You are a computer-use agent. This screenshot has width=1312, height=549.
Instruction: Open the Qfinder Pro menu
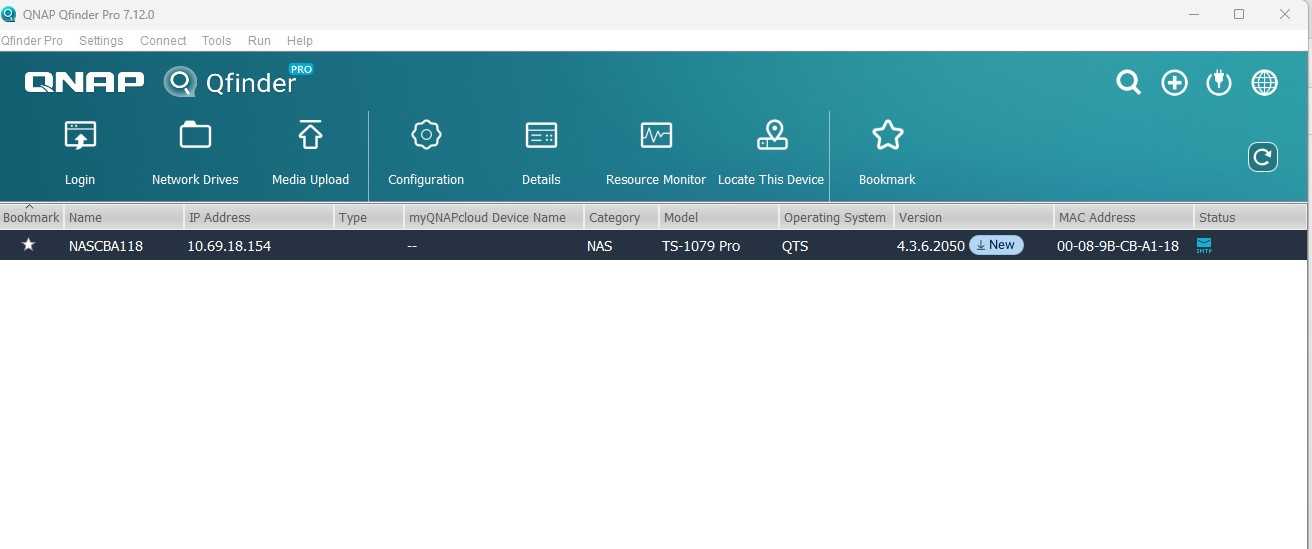click(31, 41)
